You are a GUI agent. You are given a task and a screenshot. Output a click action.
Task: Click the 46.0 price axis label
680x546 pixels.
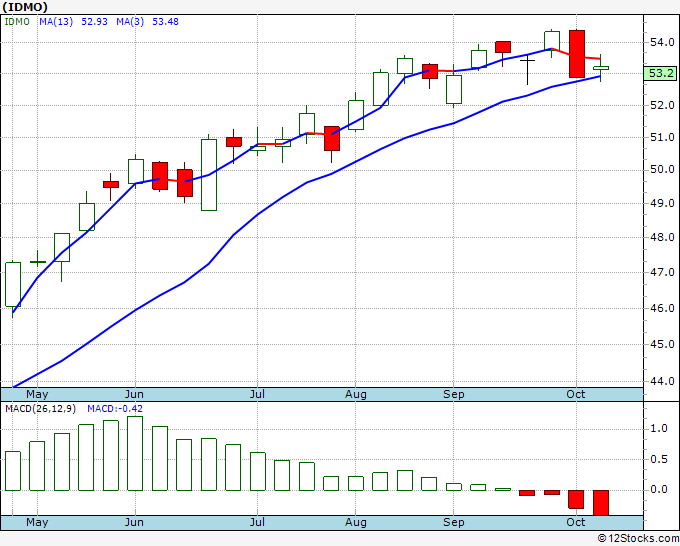pyautogui.click(x=662, y=308)
